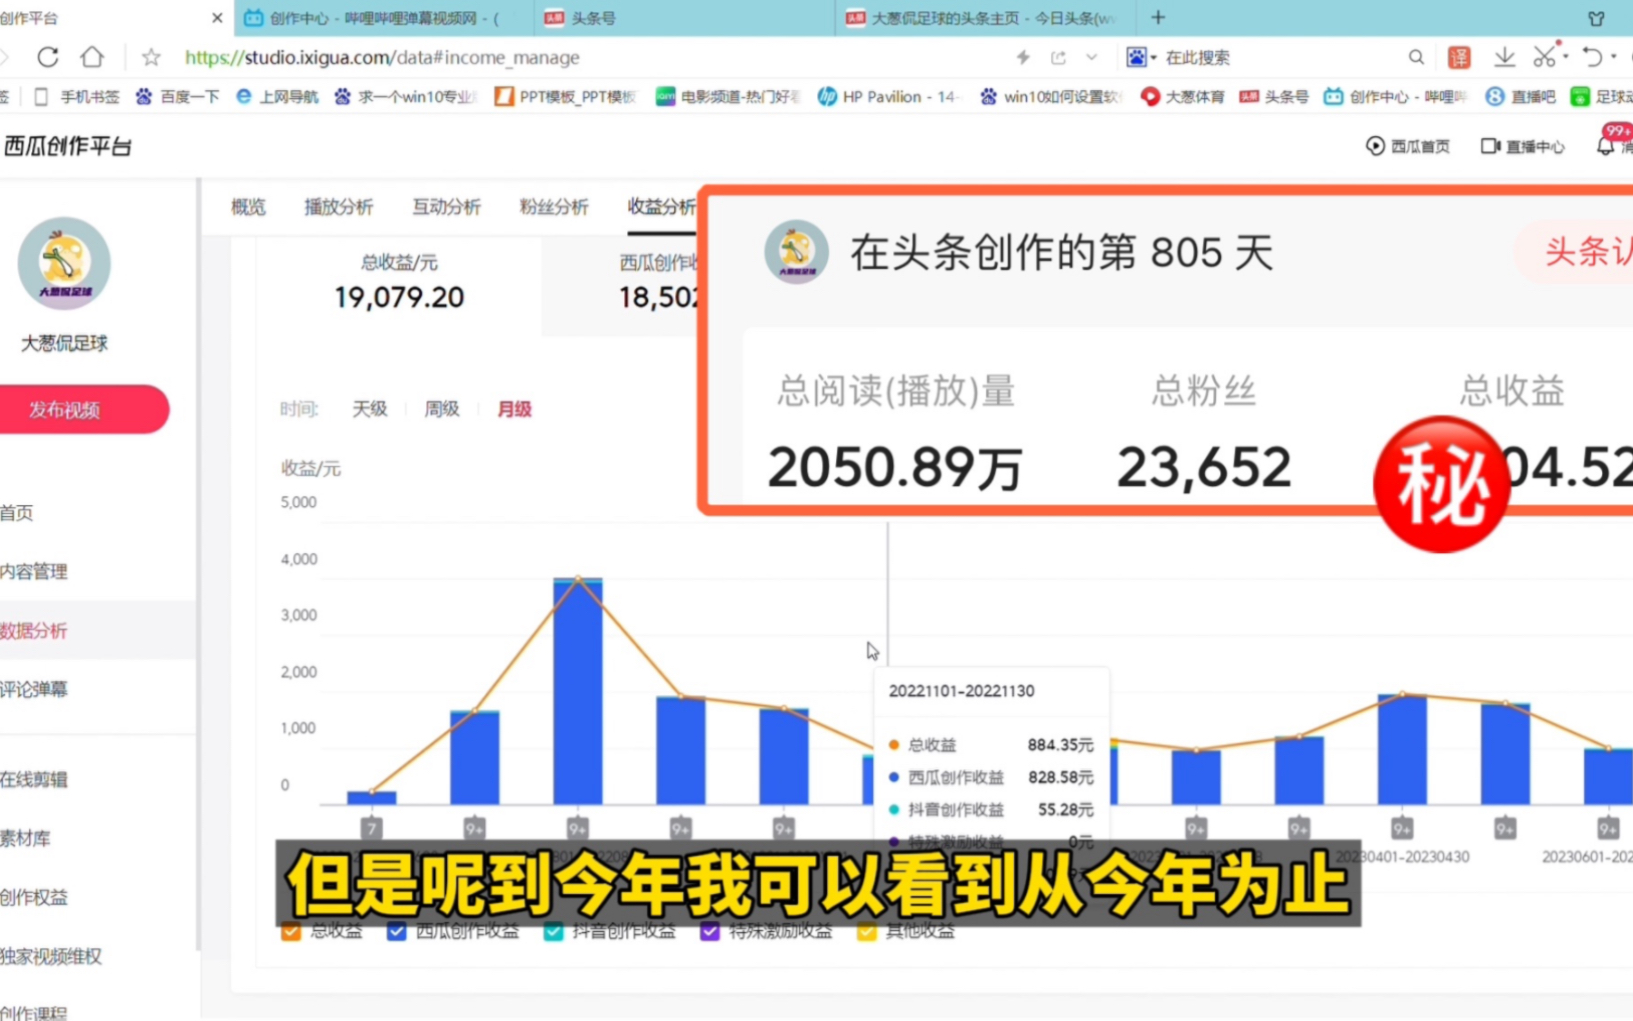Expand the search engine selector arrow
The width and height of the screenshot is (1633, 1021).
tap(1154, 58)
